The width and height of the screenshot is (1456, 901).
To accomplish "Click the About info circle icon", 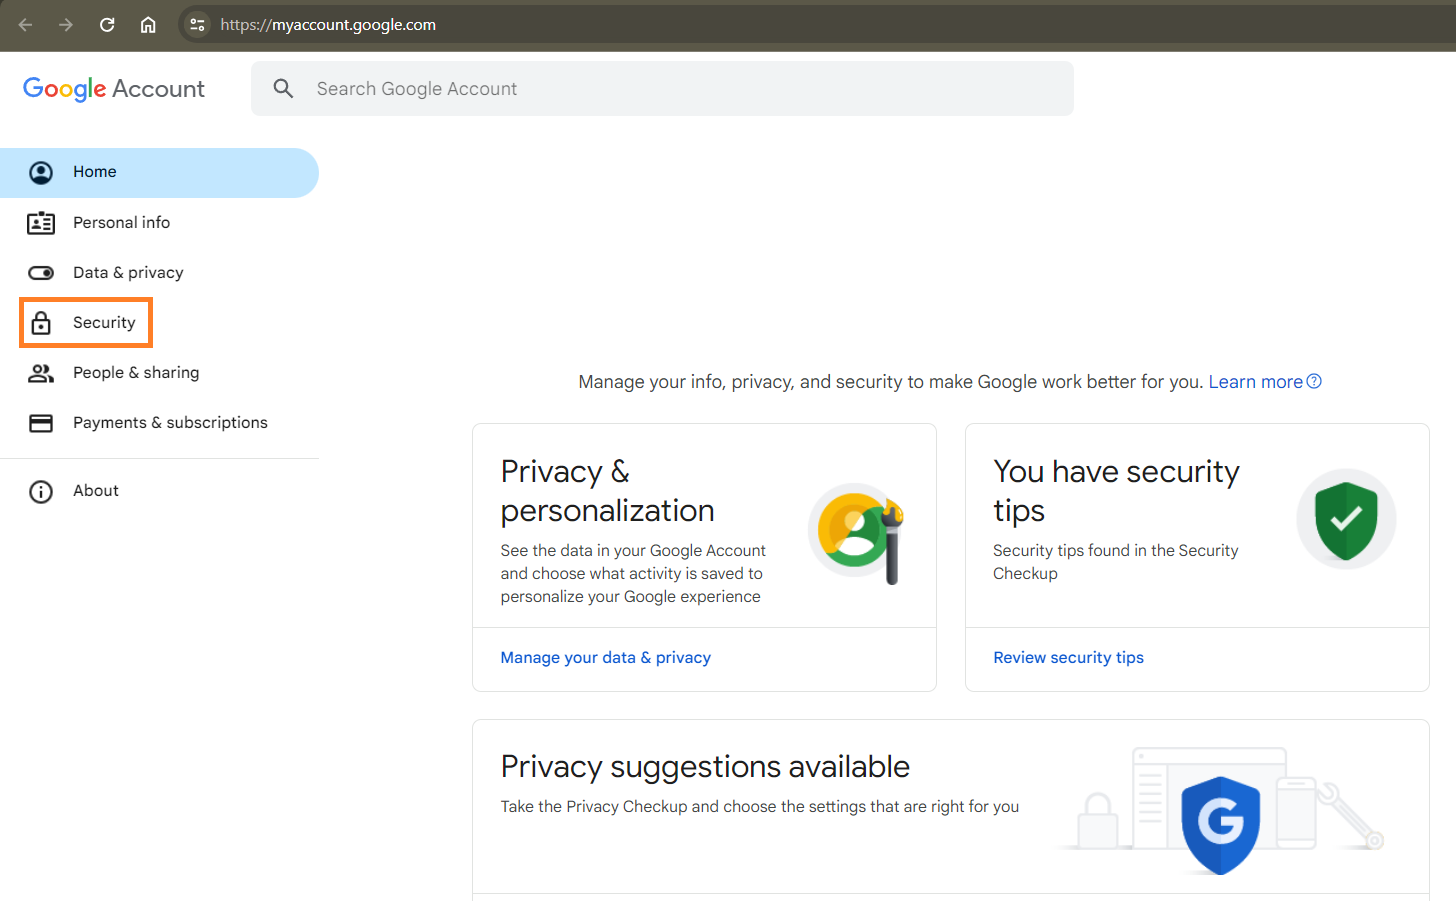I will tap(41, 491).
